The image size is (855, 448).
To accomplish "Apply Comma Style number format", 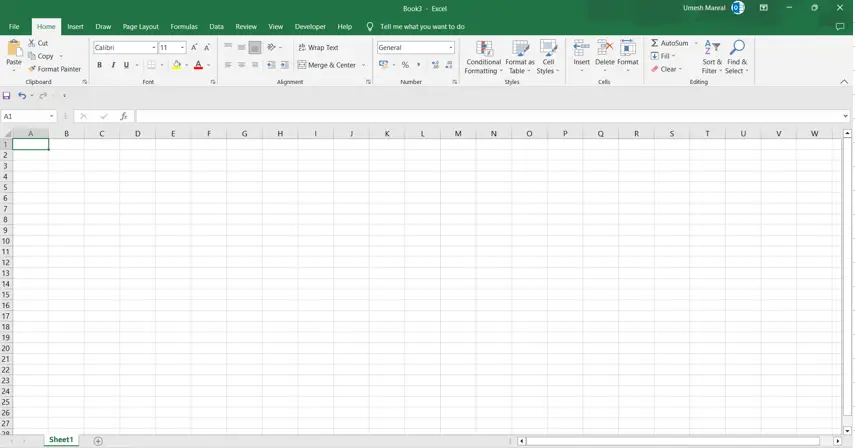I will pos(419,65).
